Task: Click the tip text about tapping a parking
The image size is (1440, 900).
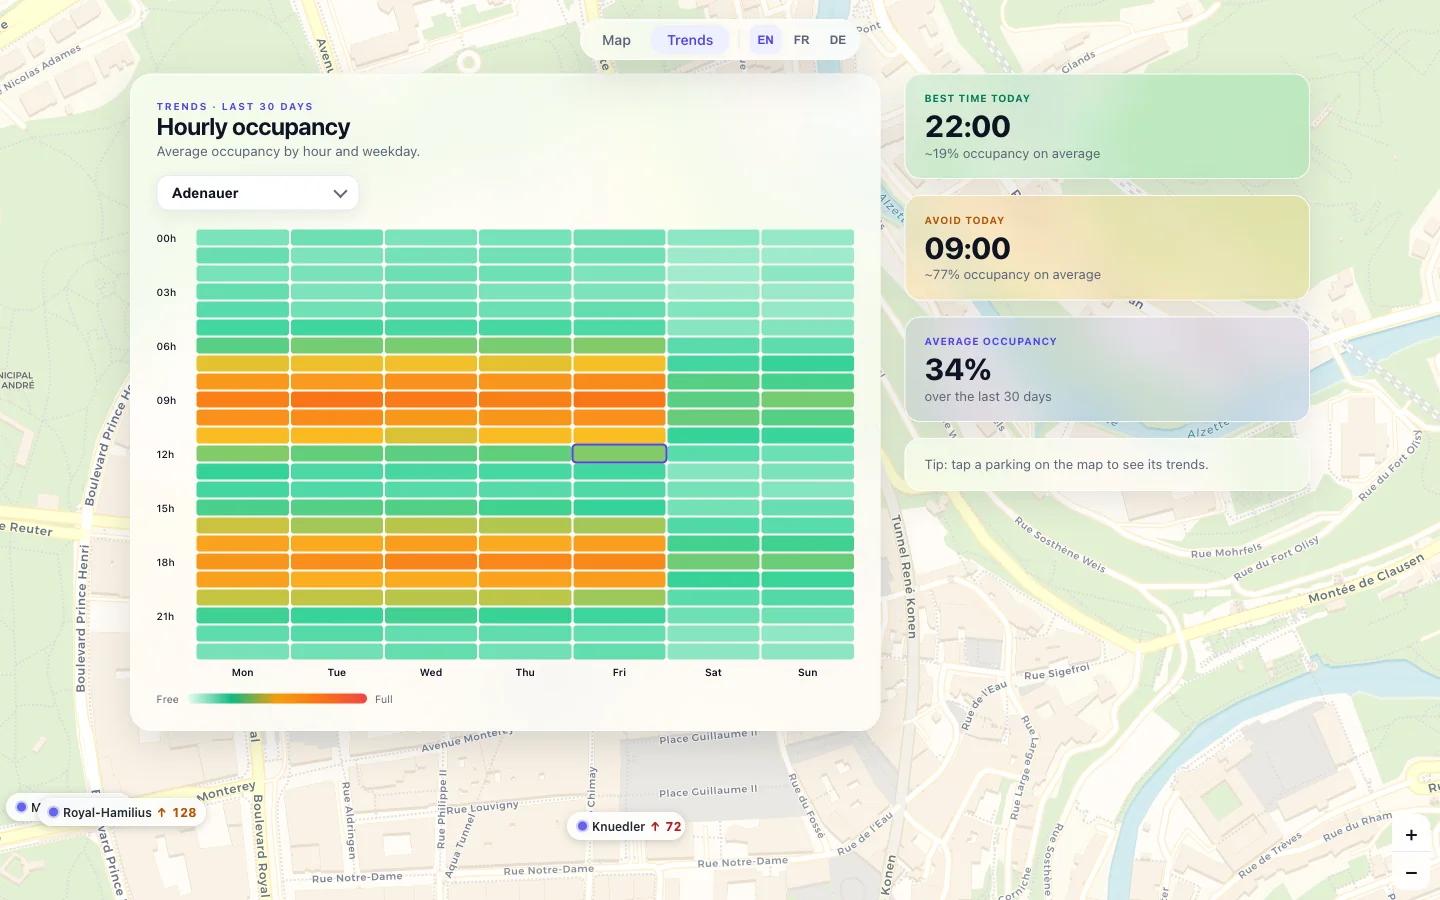Action: 1066,464
